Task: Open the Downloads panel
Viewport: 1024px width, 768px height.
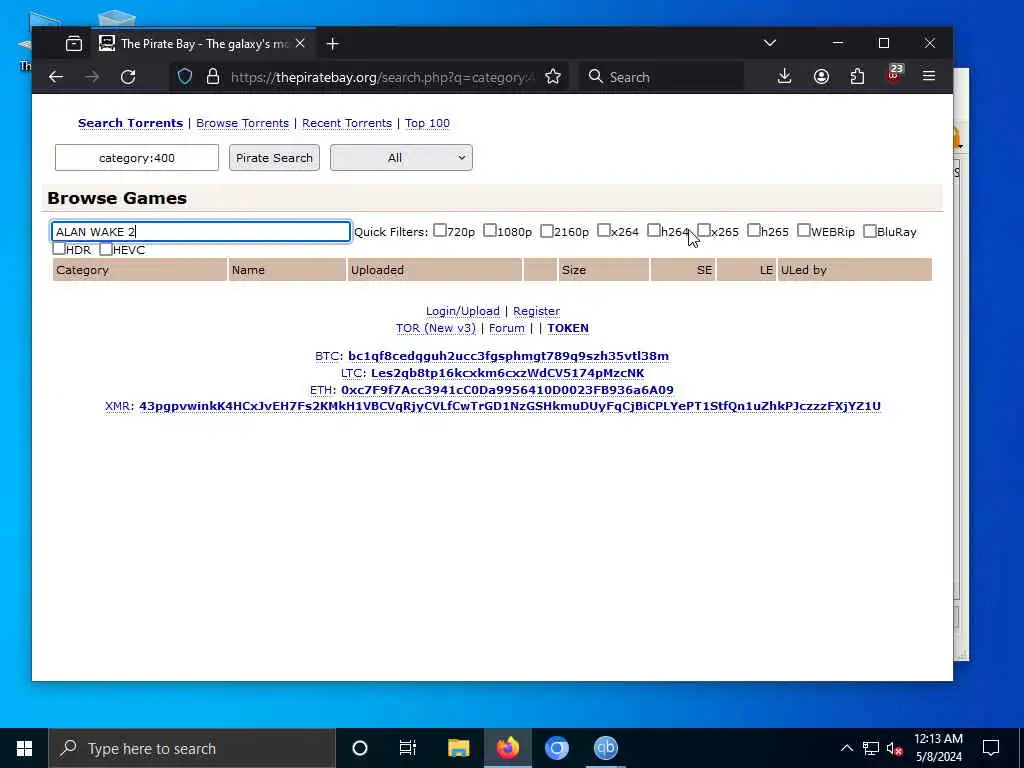Action: [x=784, y=76]
